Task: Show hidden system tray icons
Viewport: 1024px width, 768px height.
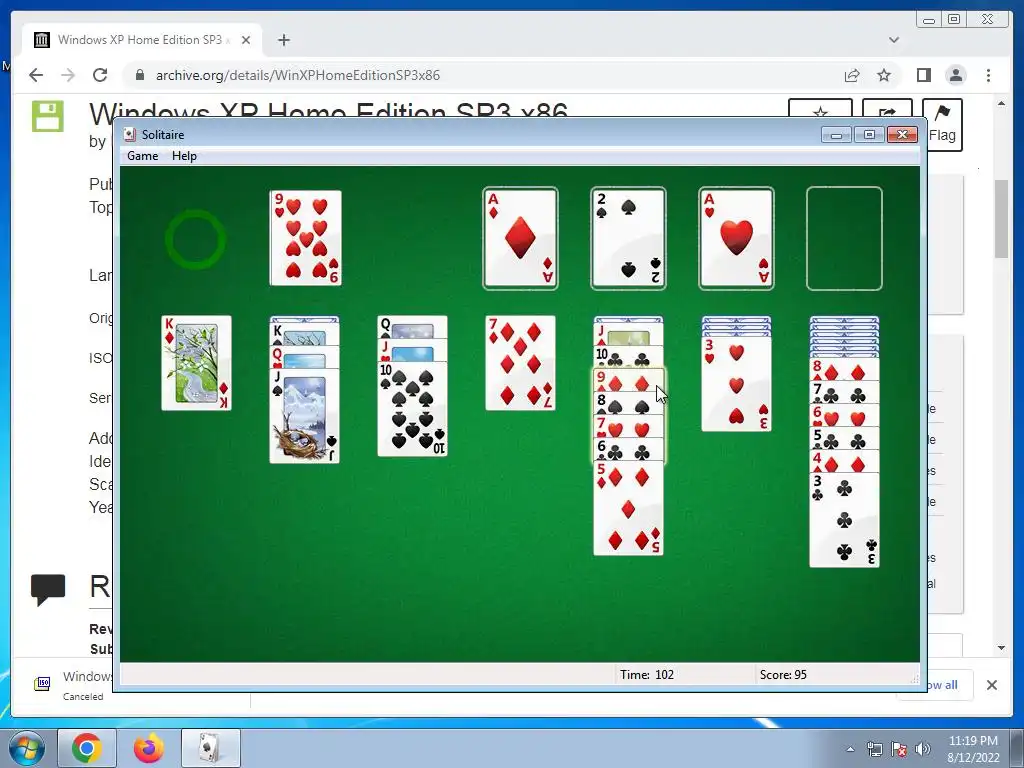Action: tap(850, 749)
